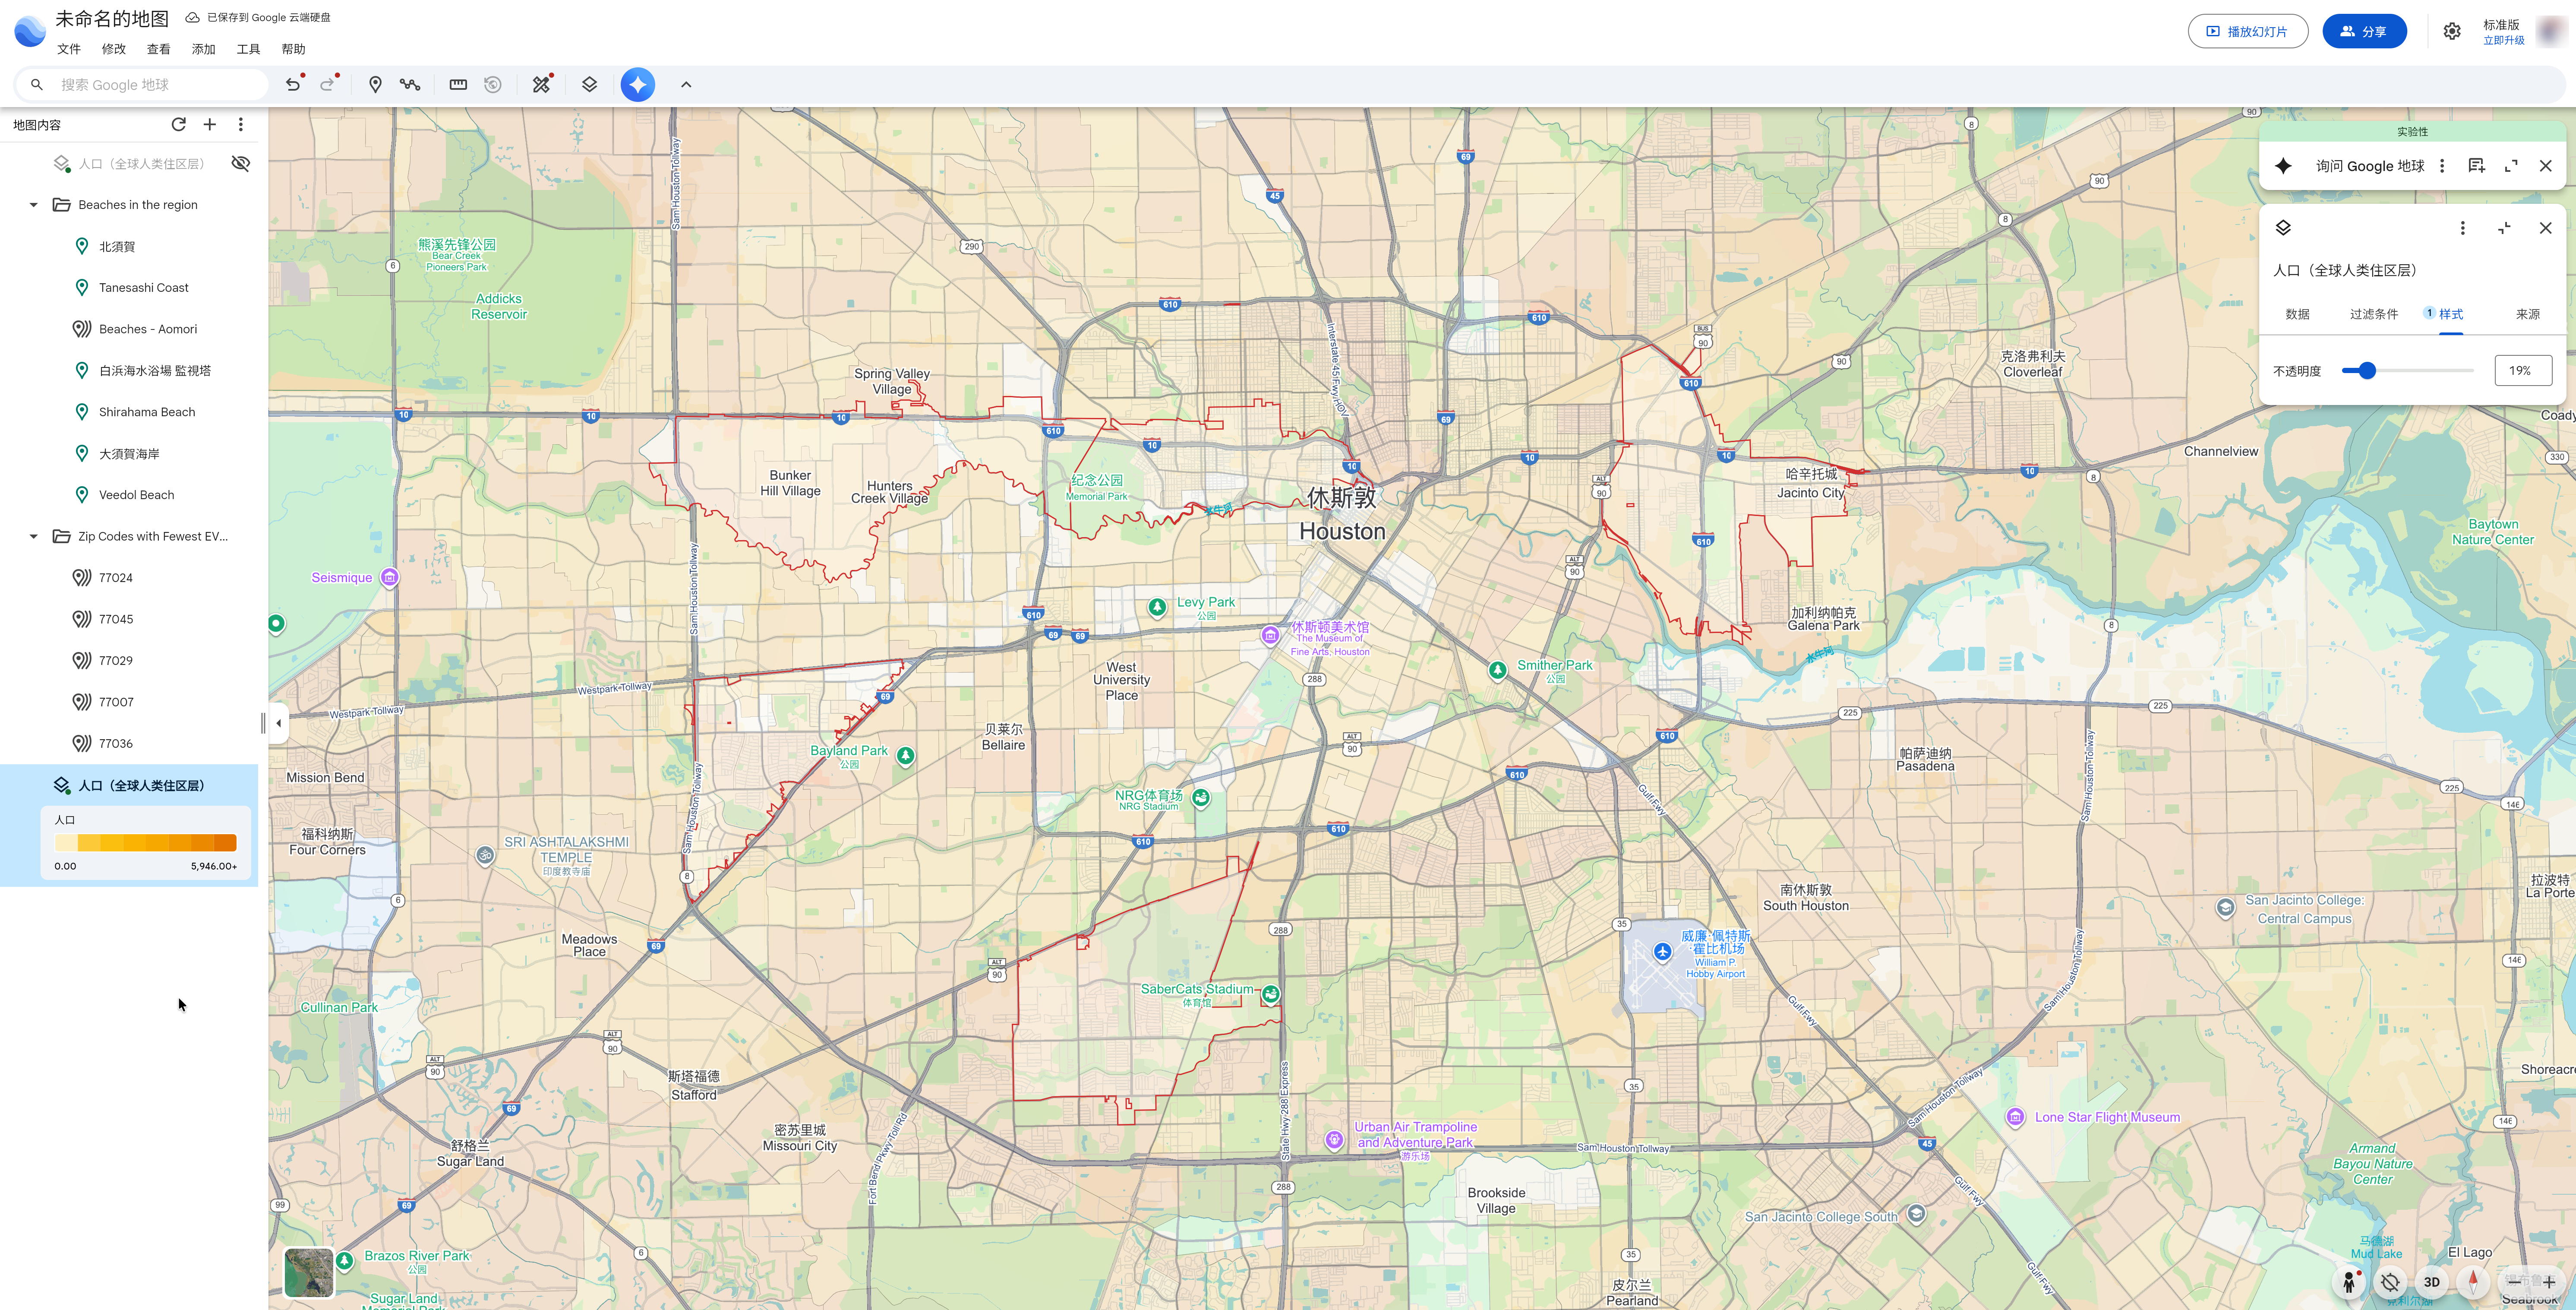Click the 搜索 Google 地球 search field
Screen dimensions: 2576x1310
150,85
